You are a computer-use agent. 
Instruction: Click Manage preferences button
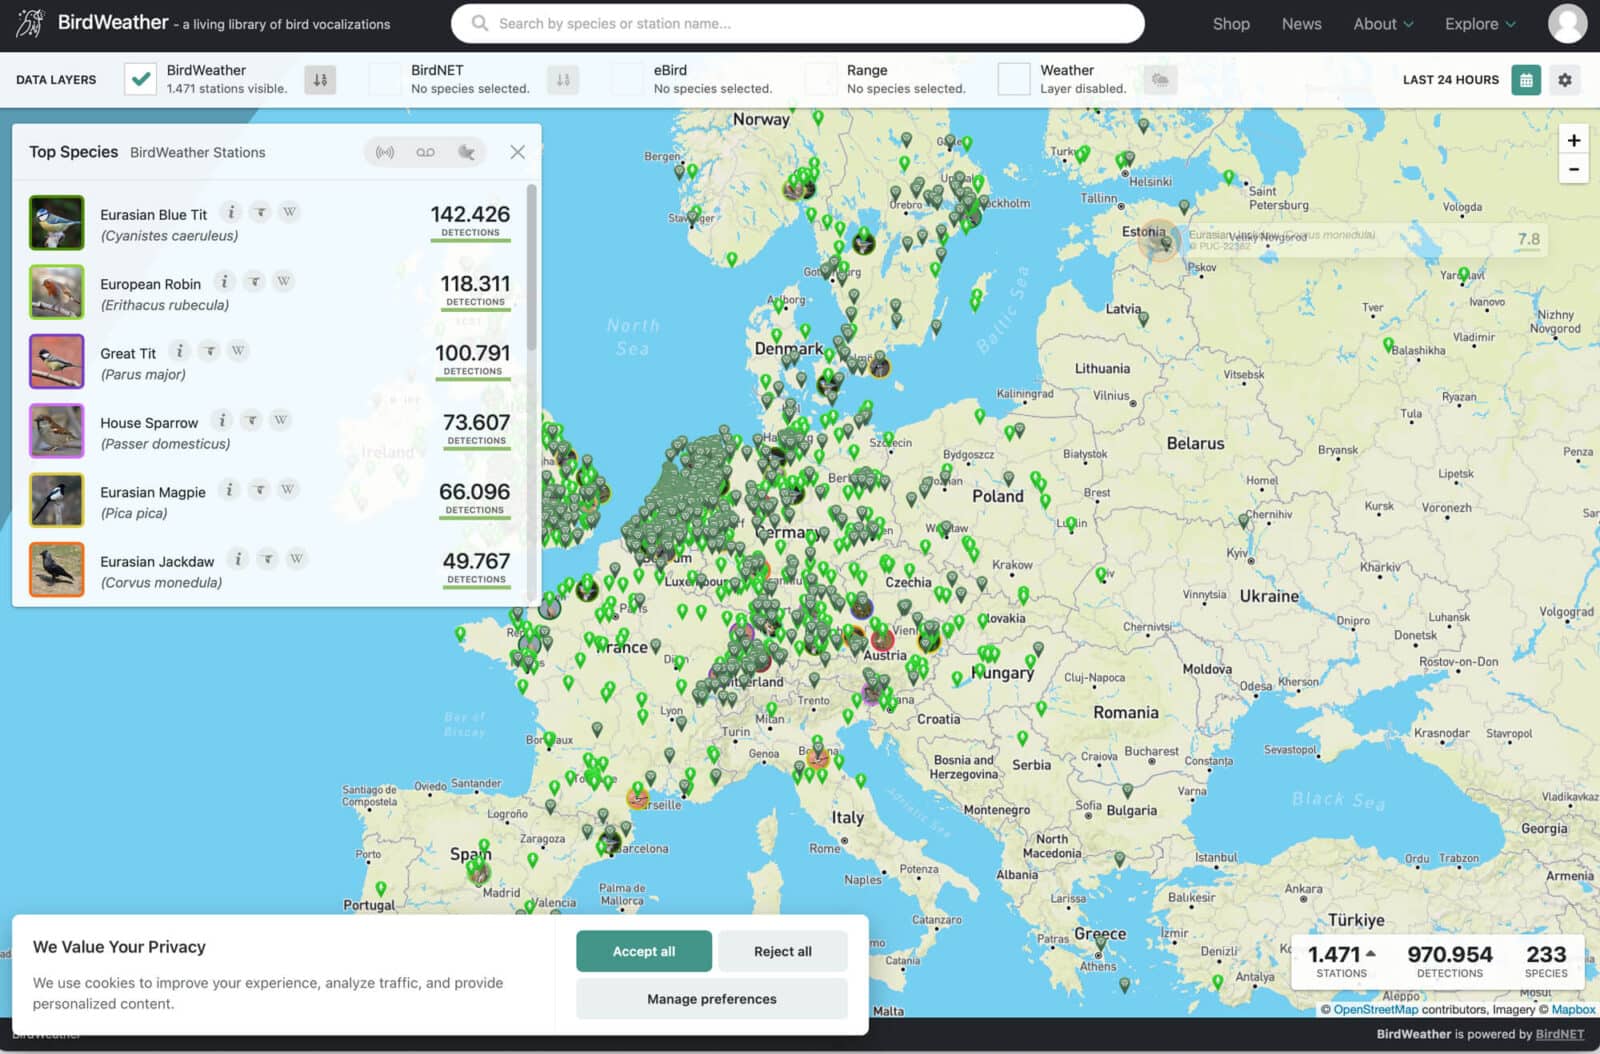point(712,999)
